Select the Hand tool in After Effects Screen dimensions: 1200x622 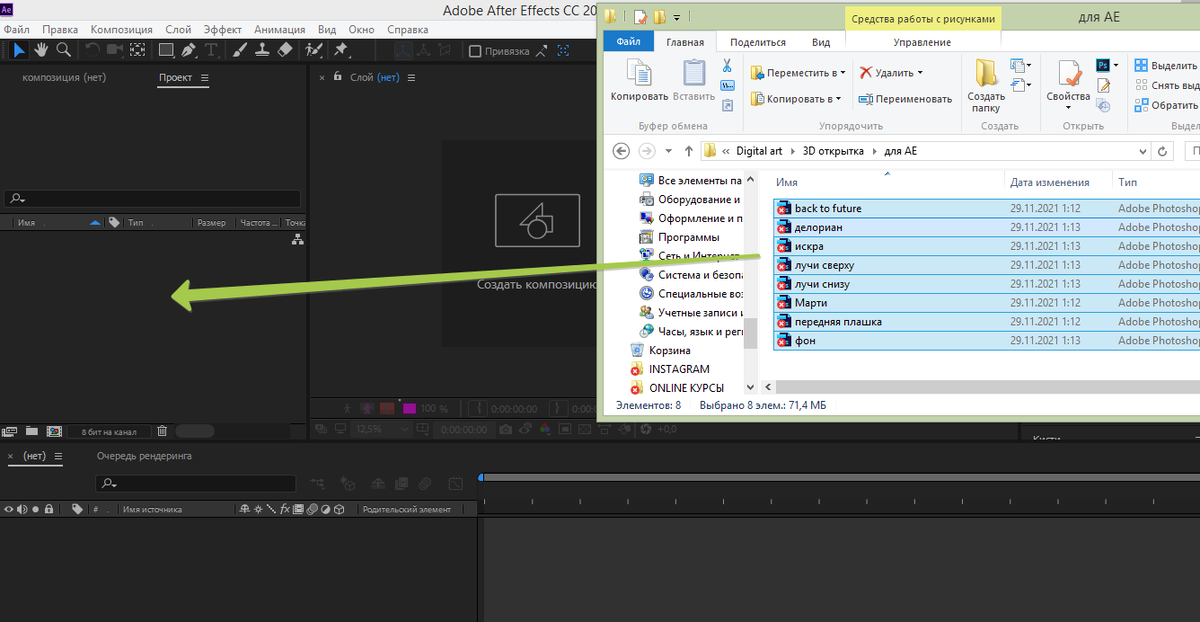point(42,50)
